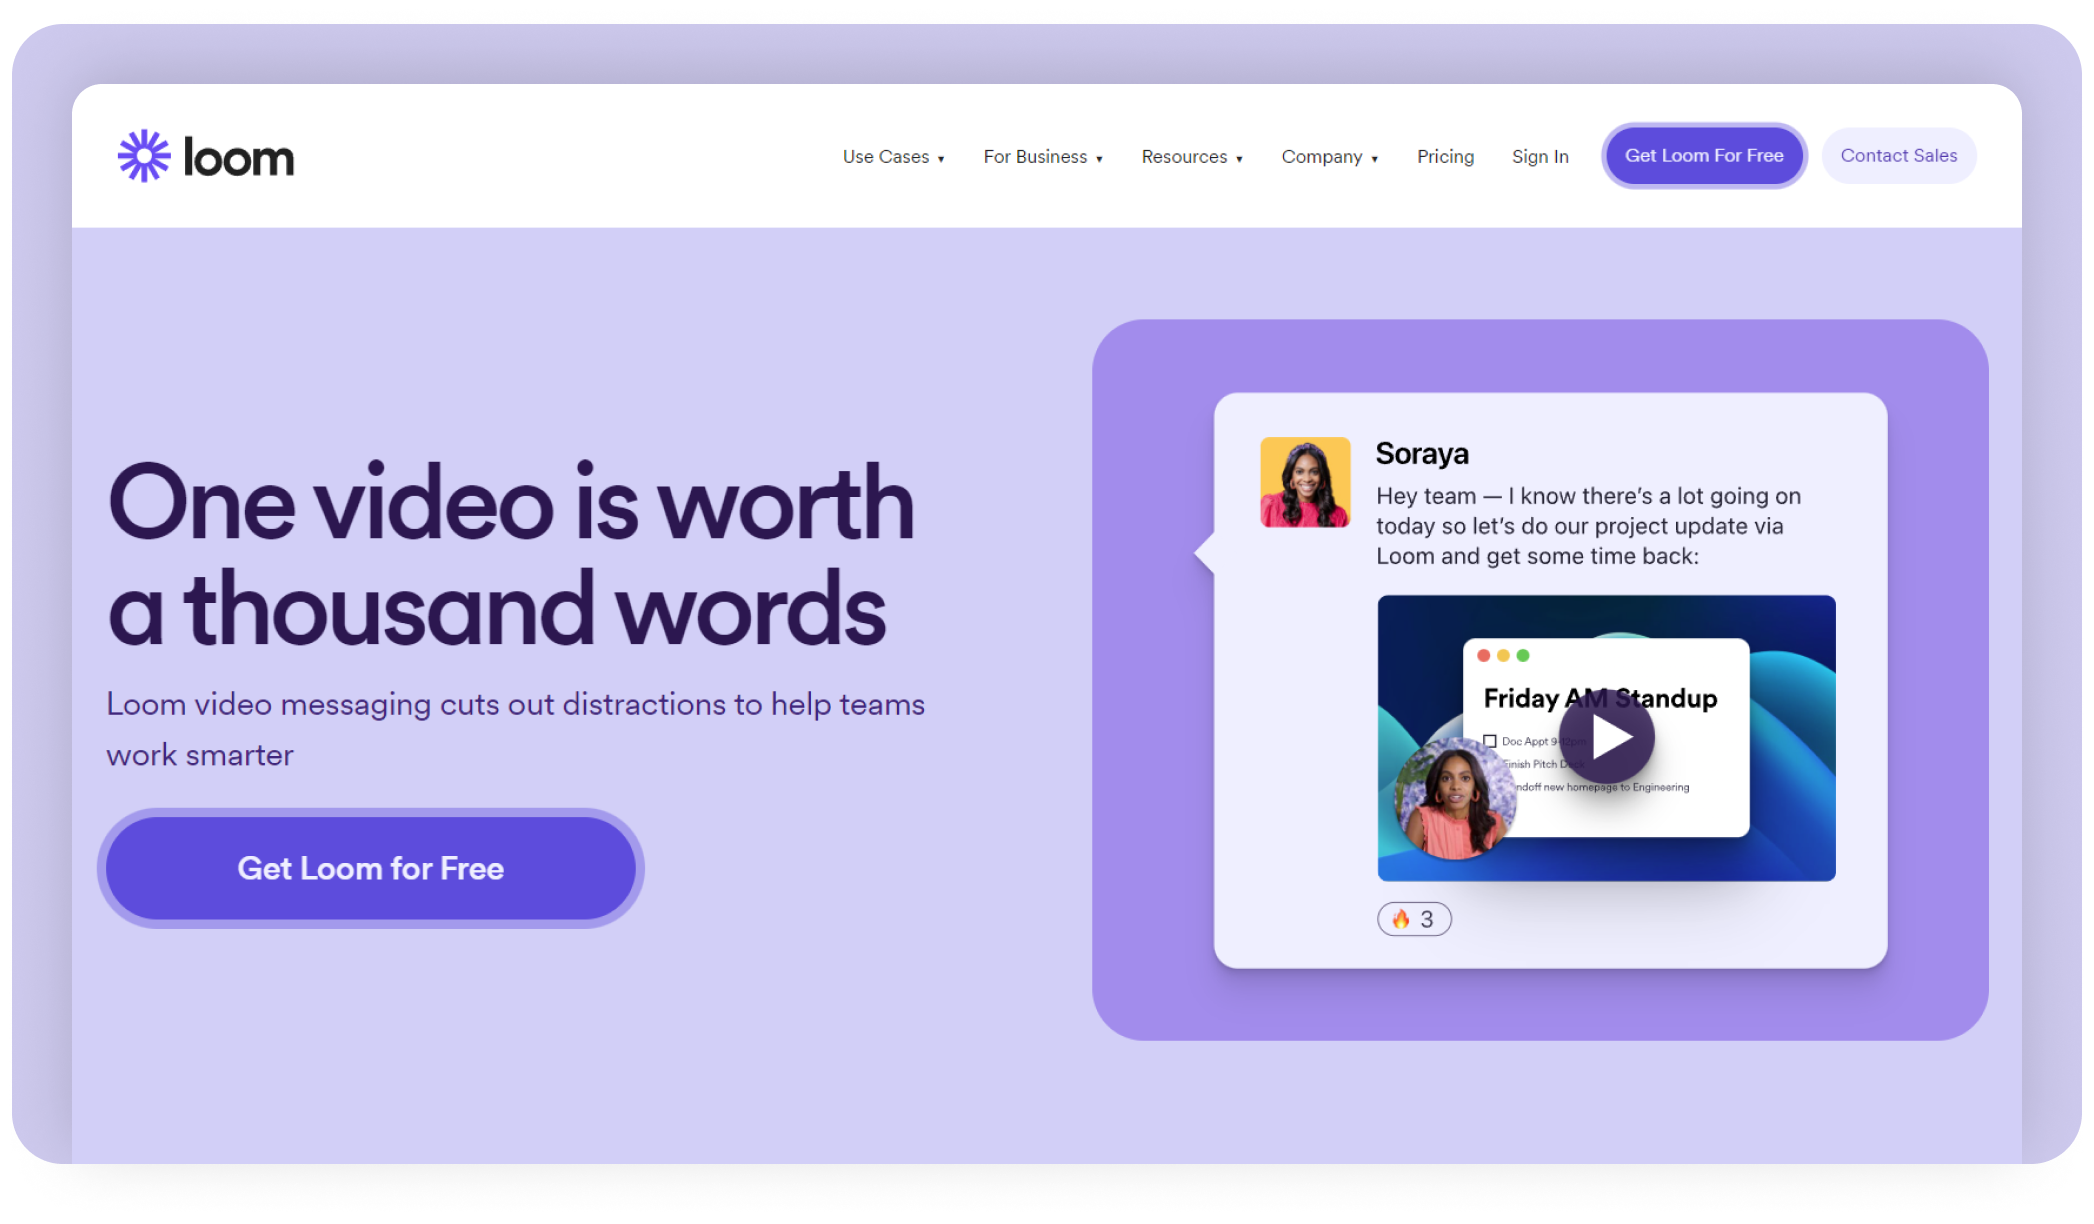This screenshot has width=2094, height=1224.
Task: Click the headline One video is worth
Action: click(511, 503)
